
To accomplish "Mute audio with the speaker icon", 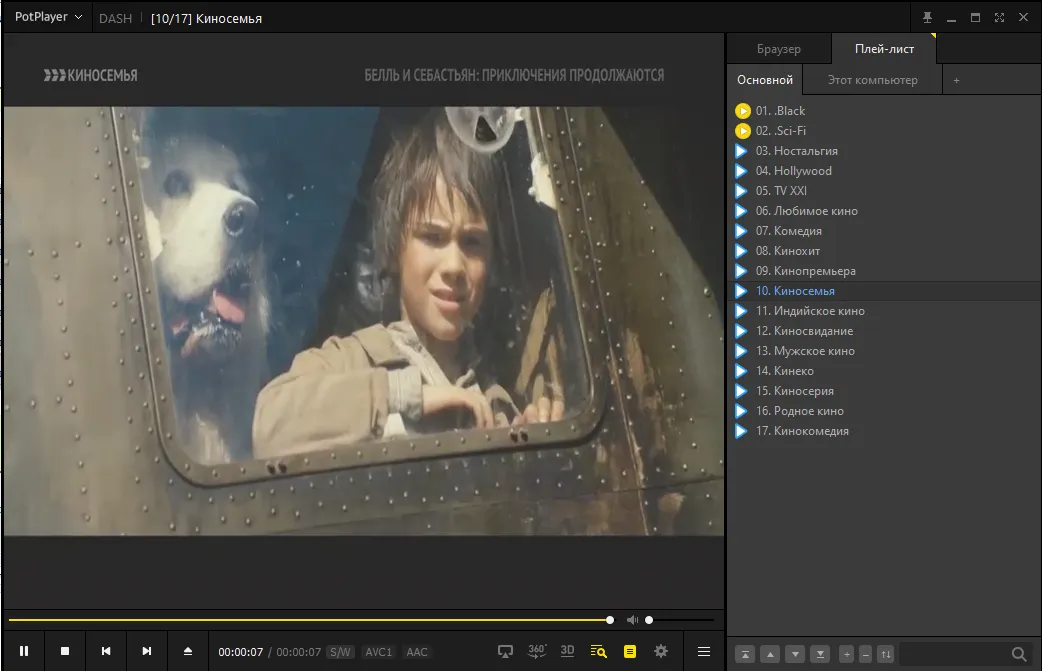I will pyautogui.click(x=632, y=620).
